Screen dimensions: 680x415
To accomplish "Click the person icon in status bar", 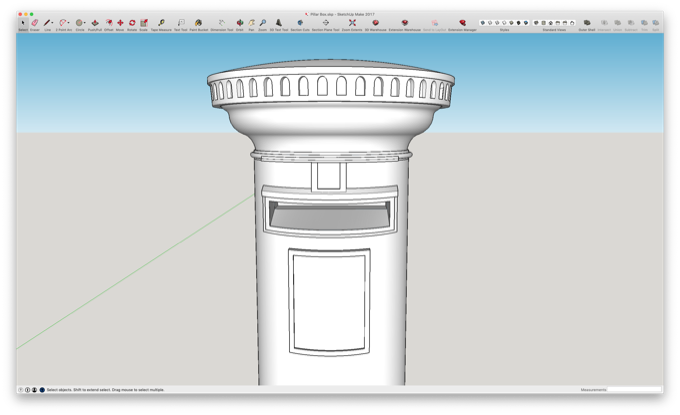I will point(34,390).
